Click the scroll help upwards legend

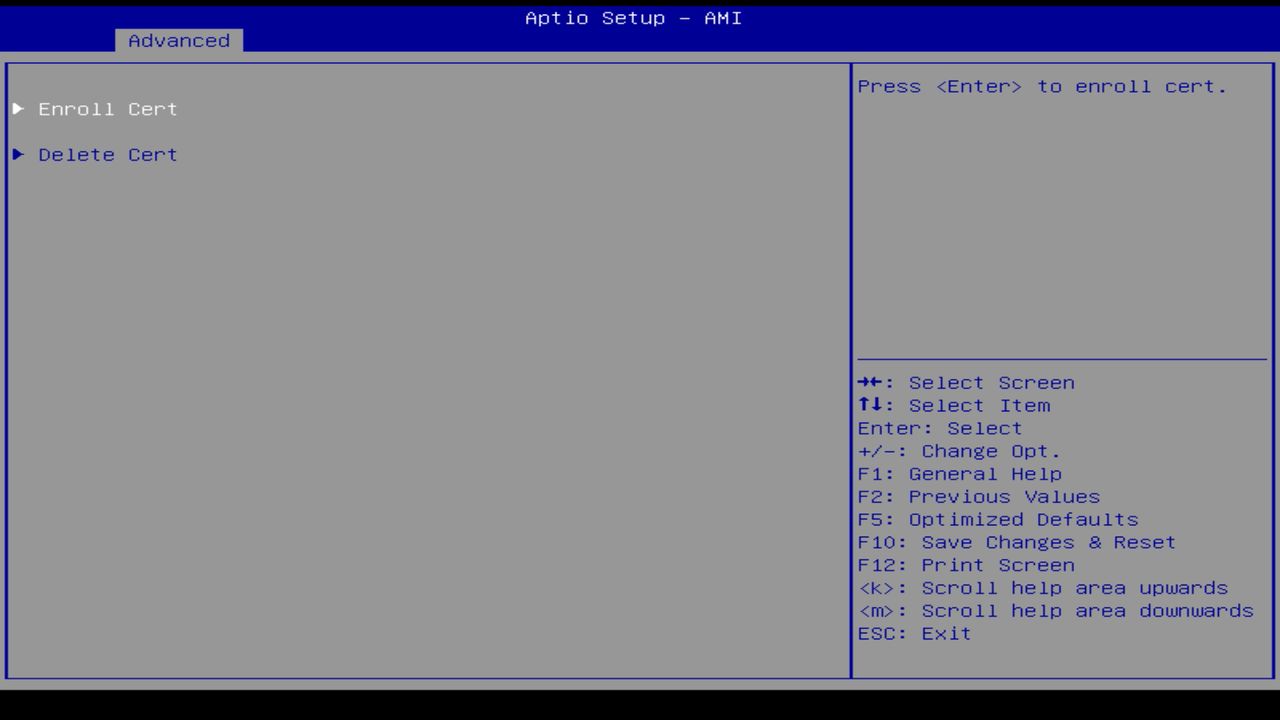[x=1043, y=587]
